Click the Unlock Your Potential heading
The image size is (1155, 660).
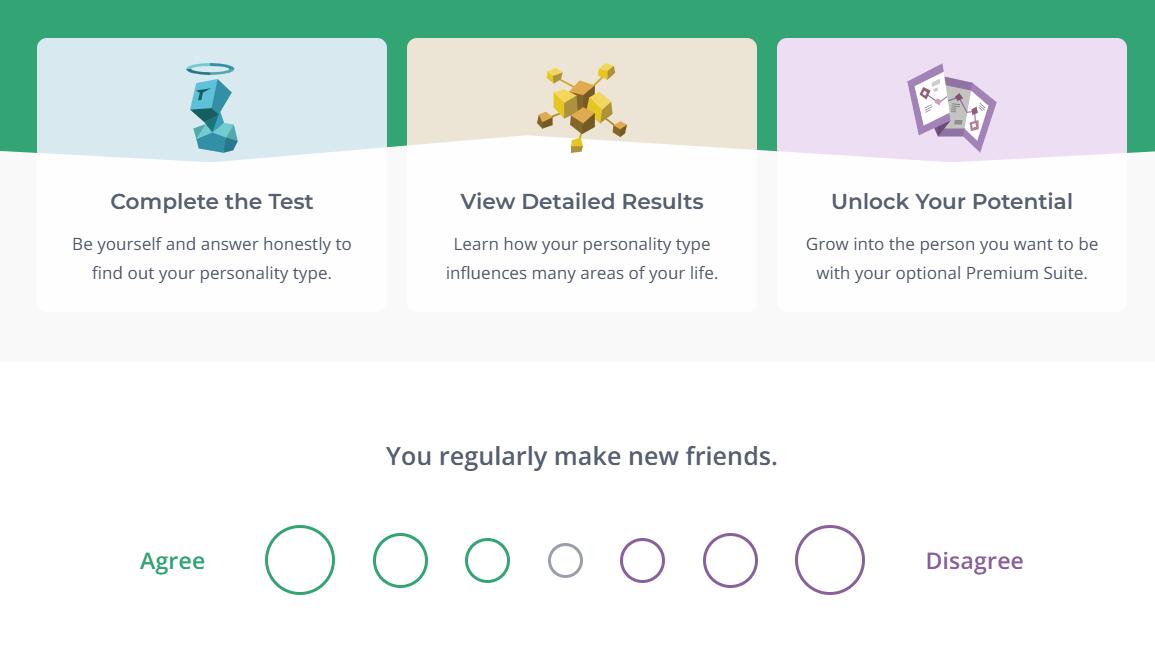(952, 201)
